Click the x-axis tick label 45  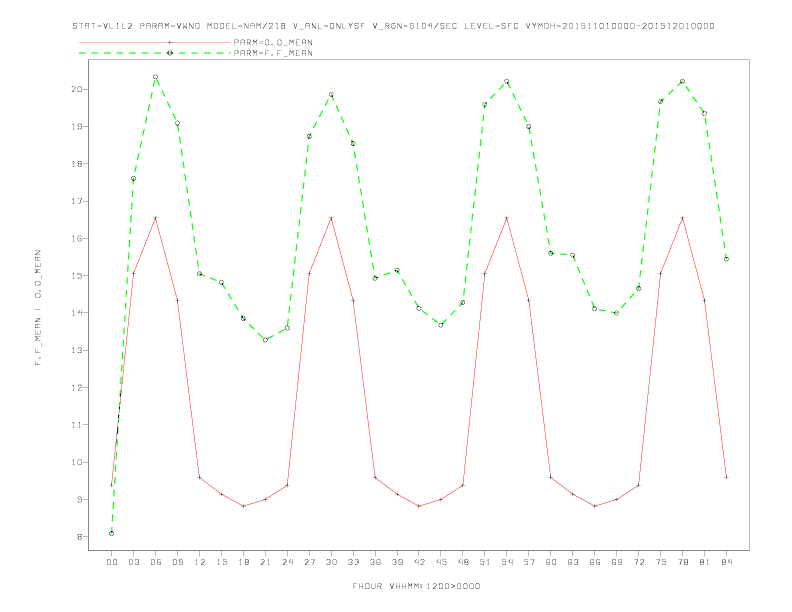pyautogui.click(x=441, y=562)
